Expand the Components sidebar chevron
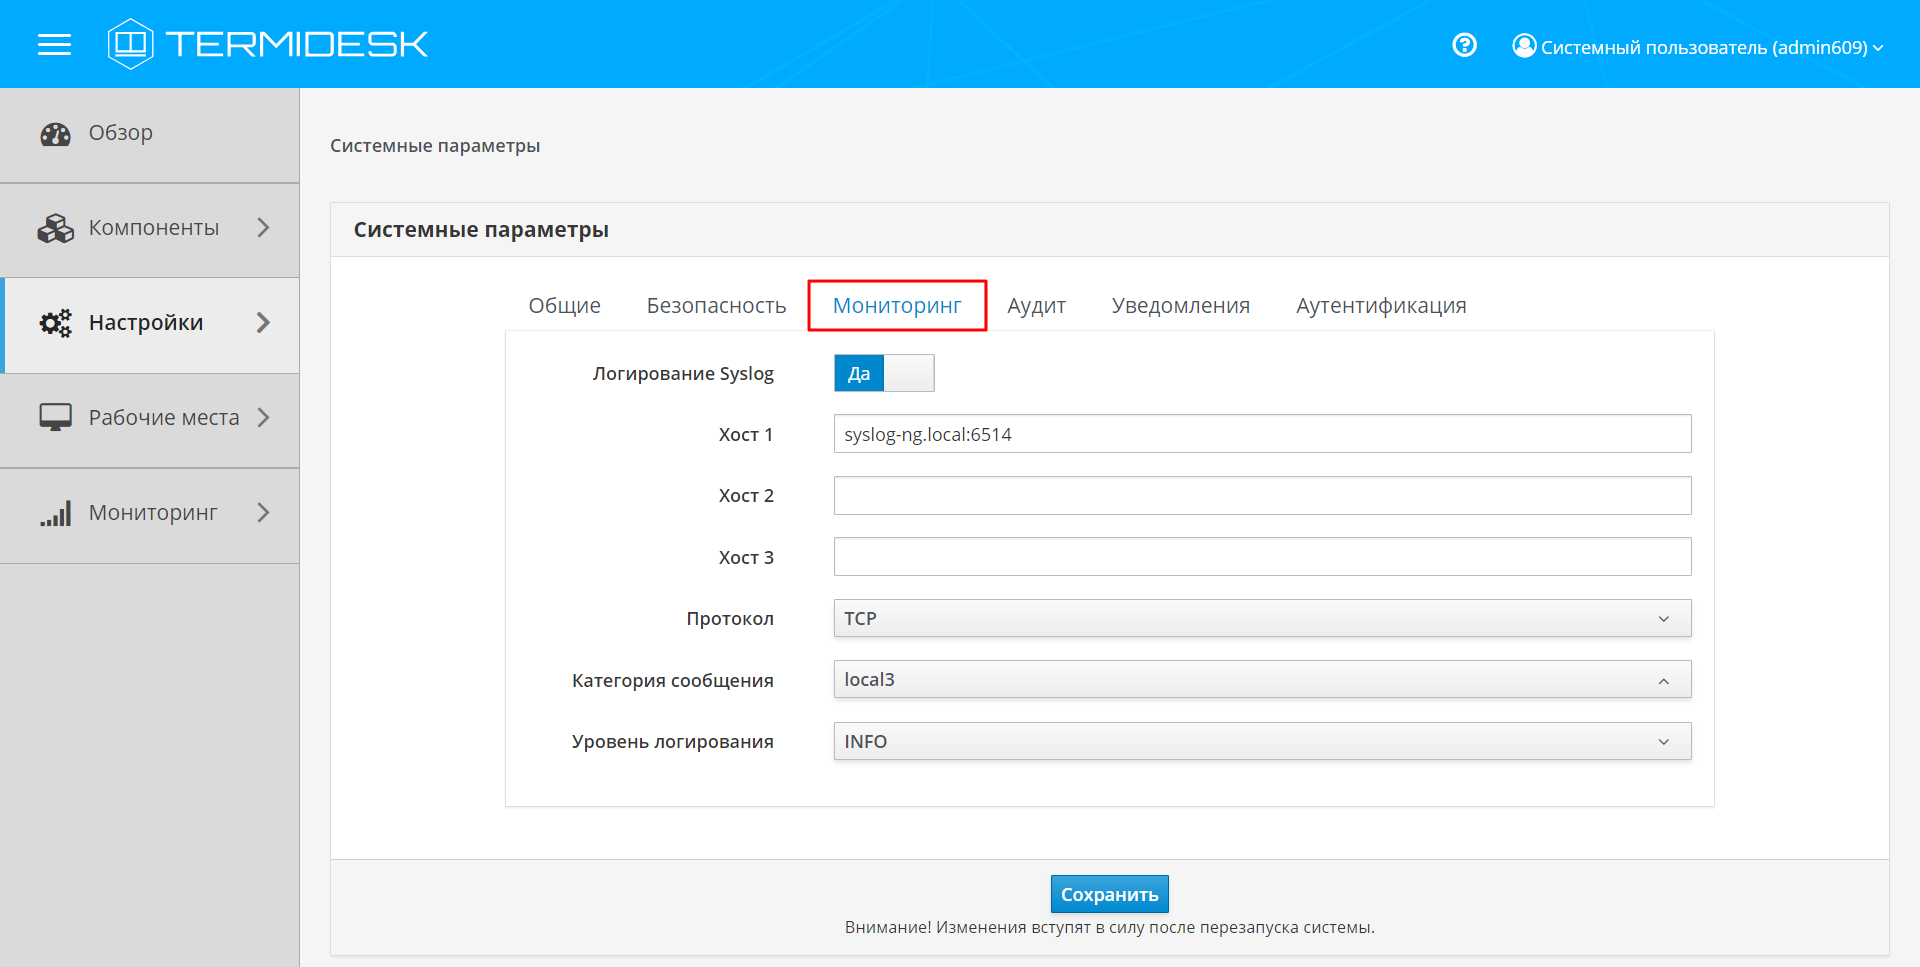 [263, 228]
